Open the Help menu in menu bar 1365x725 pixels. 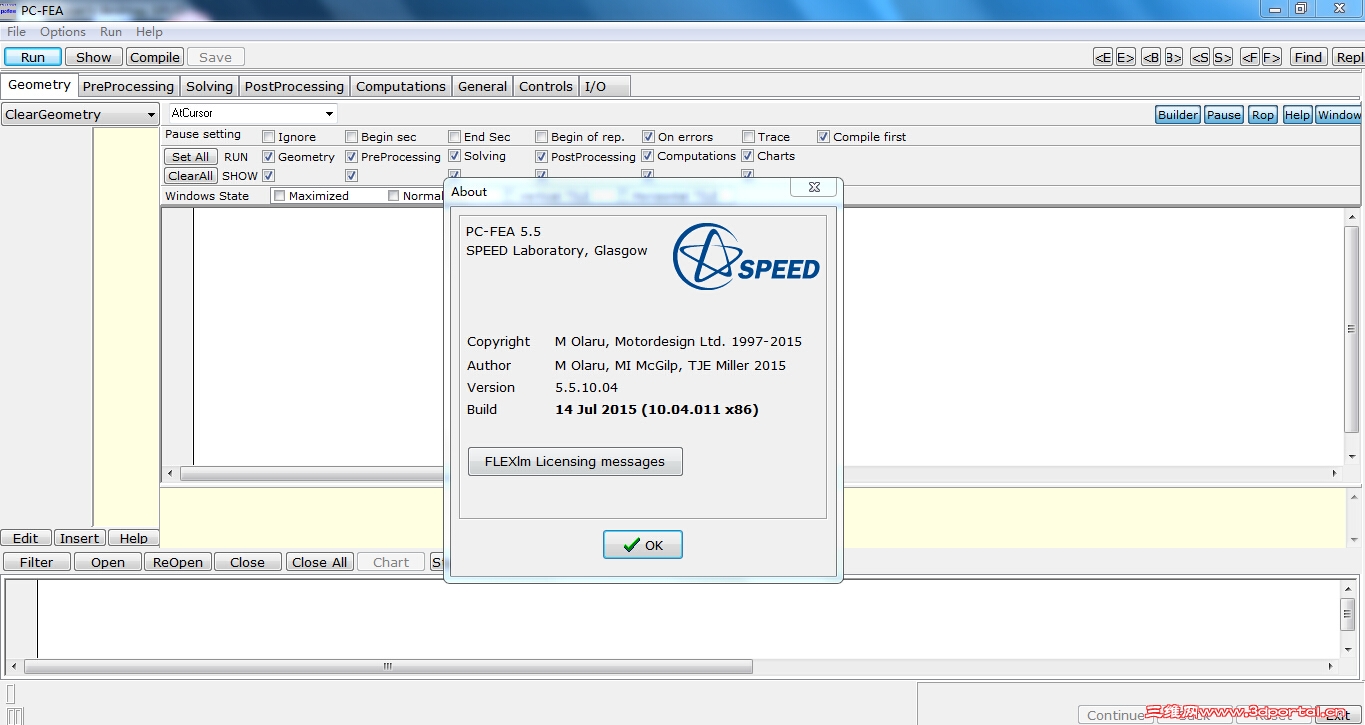(149, 32)
